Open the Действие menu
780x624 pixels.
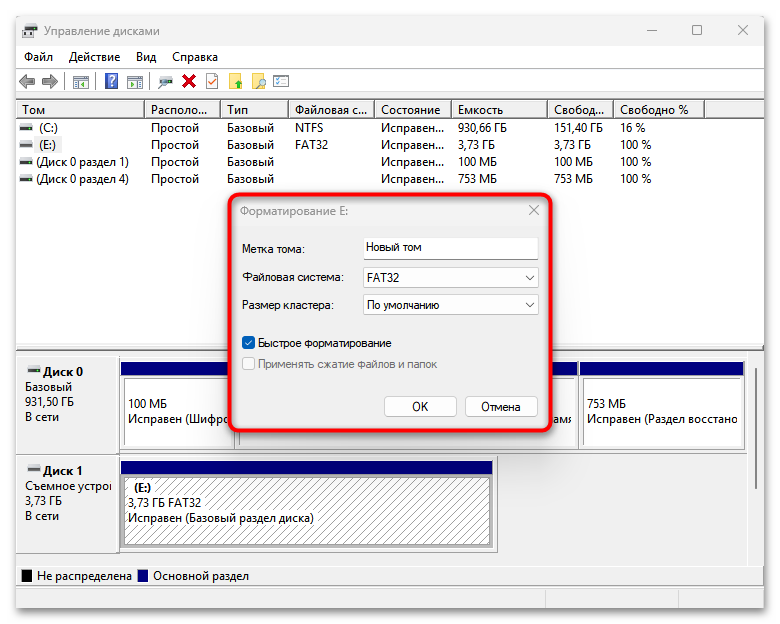[95, 57]
